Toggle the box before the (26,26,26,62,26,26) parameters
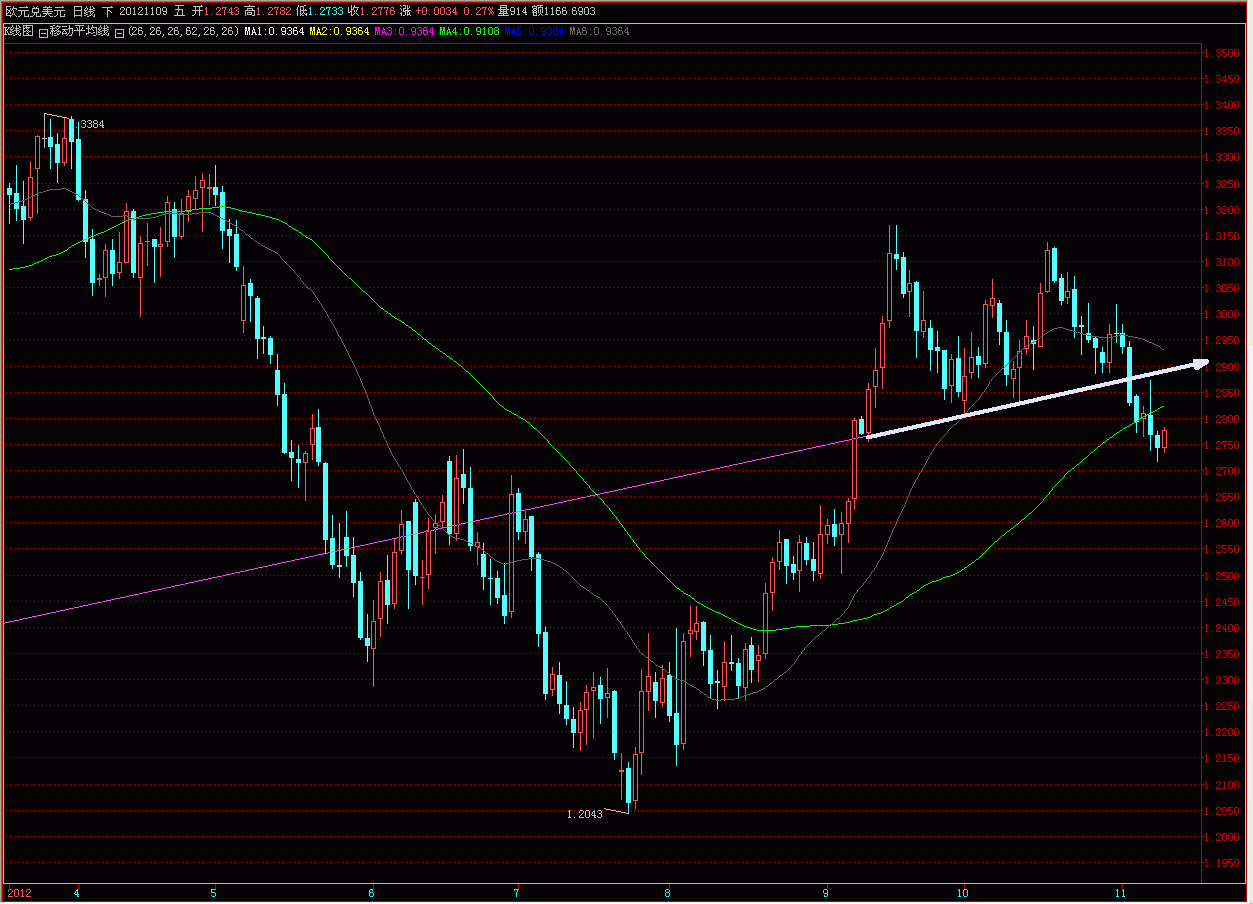 [119, 33]
